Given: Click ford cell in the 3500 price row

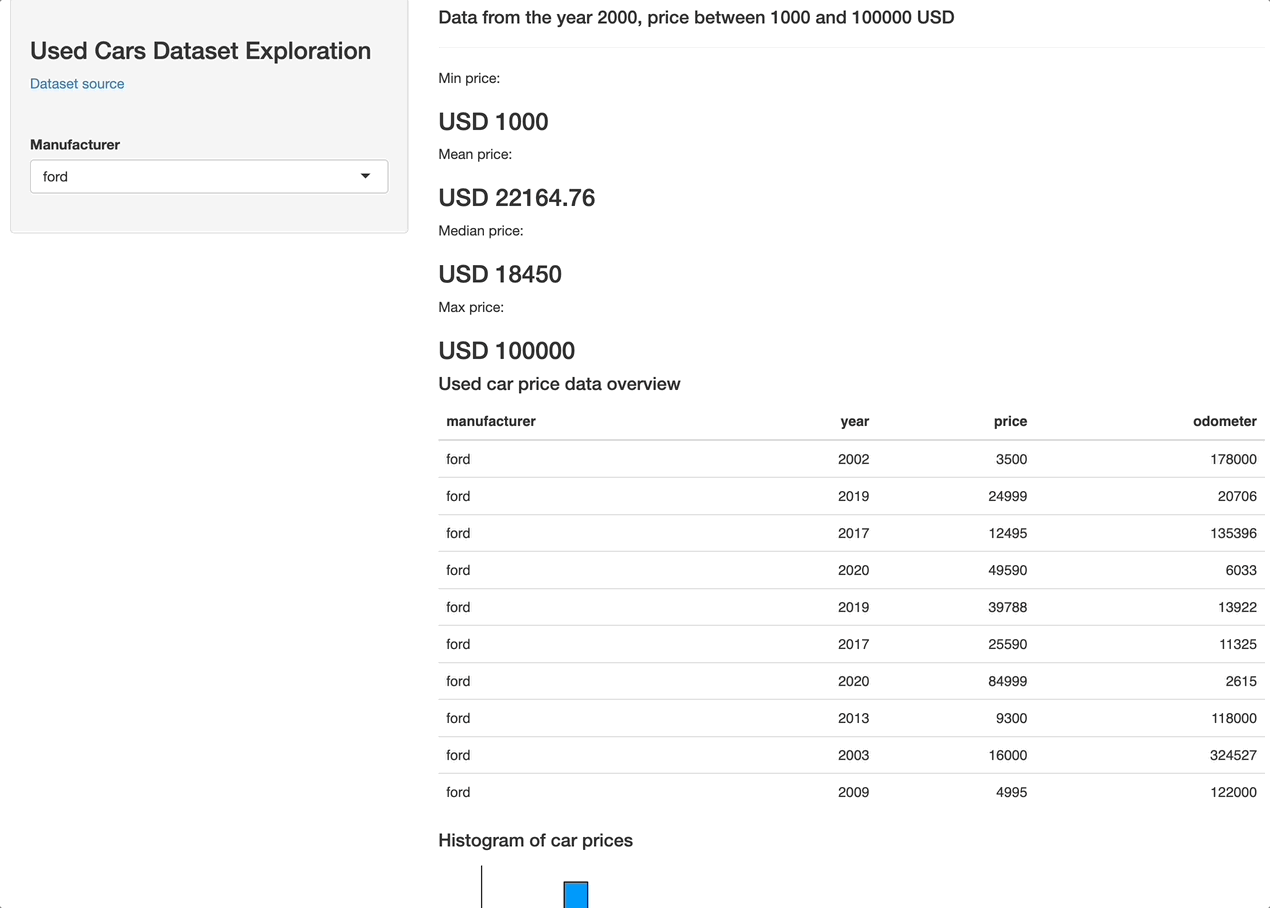Looking at the screenshot, I should [x=458, y=459].
